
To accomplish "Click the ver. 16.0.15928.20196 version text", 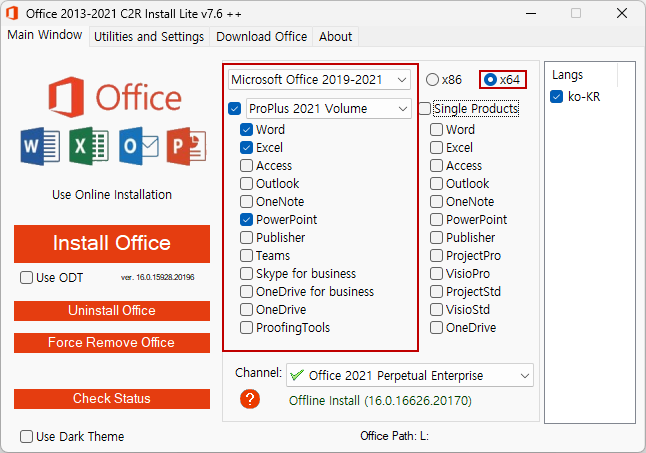I will click(158, 277).
